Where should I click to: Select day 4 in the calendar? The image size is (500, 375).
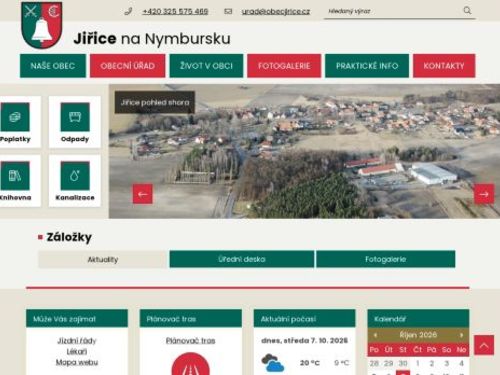[461, 363]
